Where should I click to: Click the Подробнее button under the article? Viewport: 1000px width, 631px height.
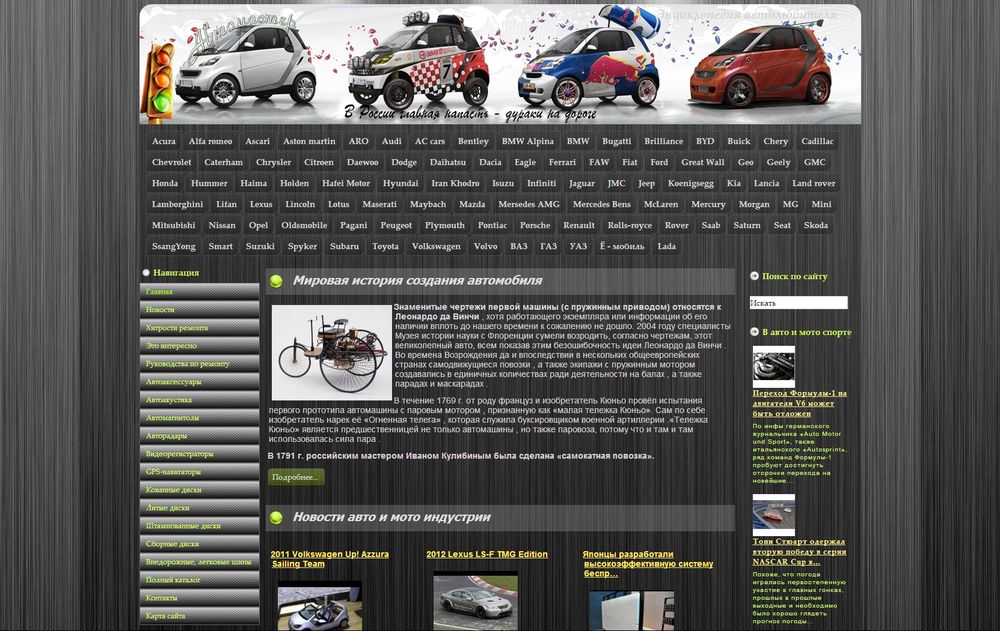click(x=296, y=477)
